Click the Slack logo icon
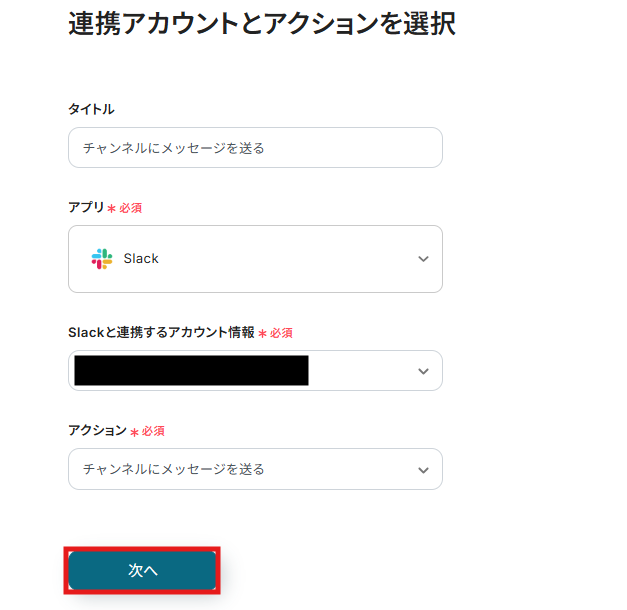The width and height of the screenshot is (627, 610). (102, 259)
